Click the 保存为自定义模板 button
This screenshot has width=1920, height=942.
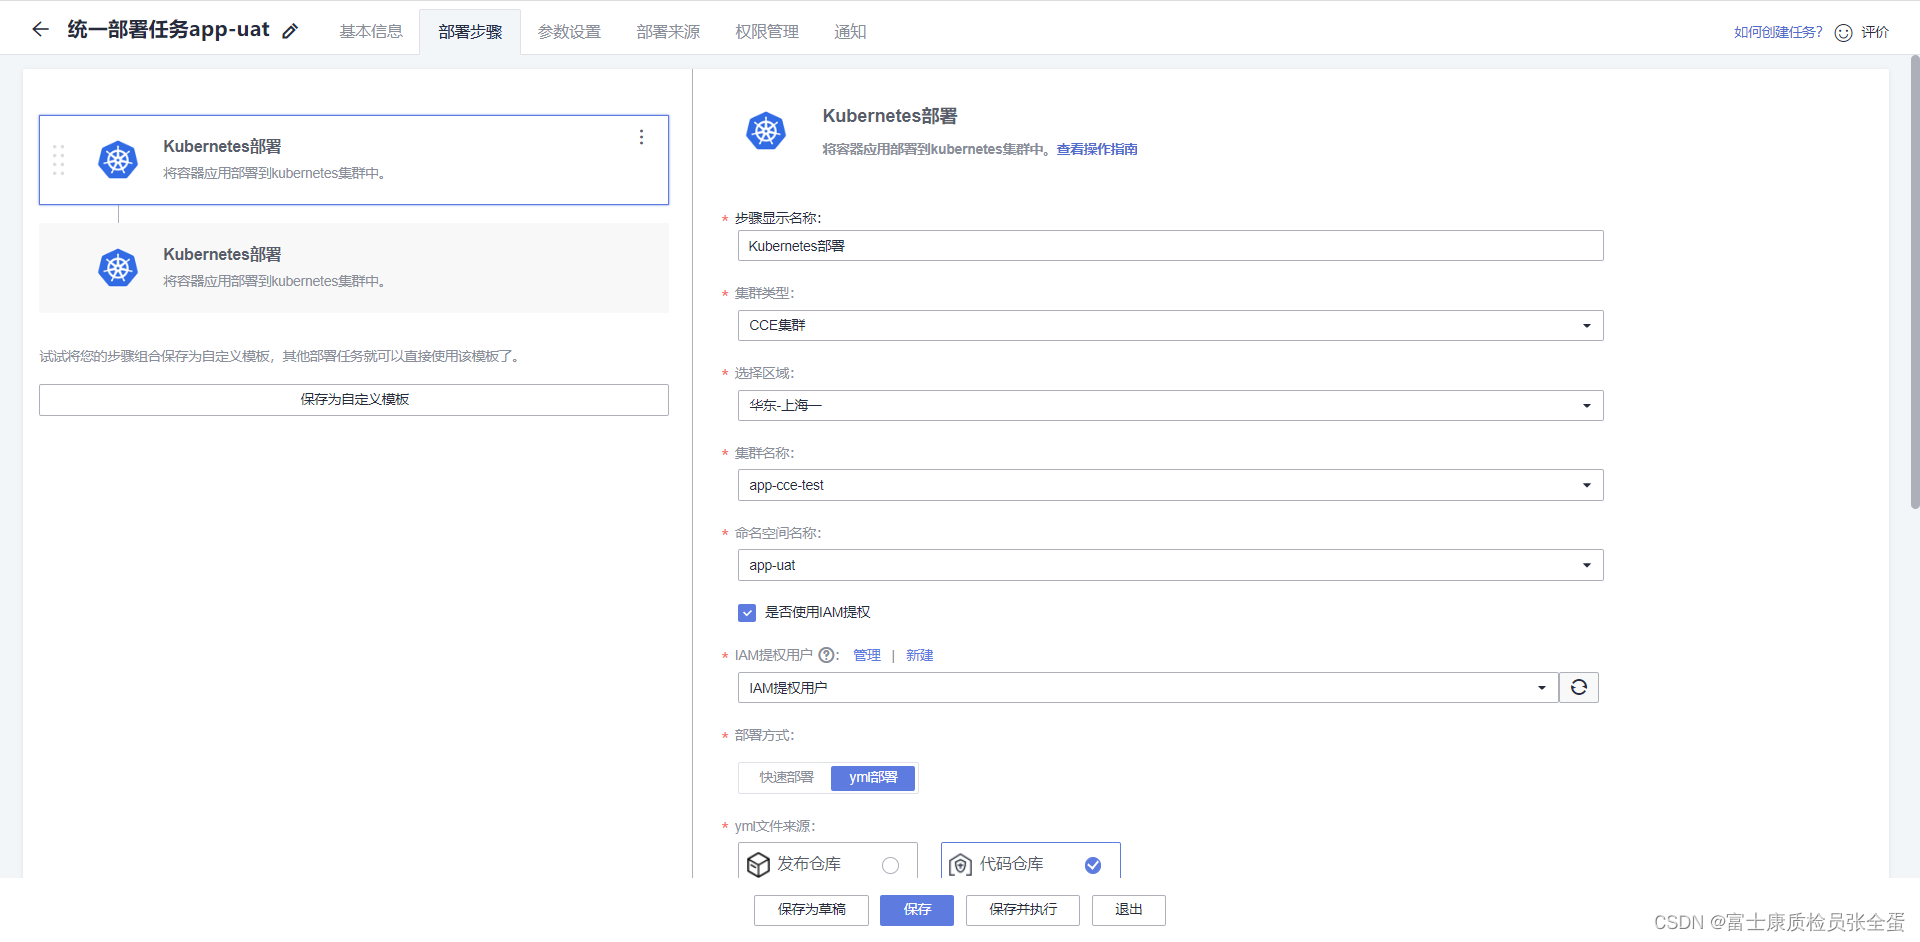[354, 400]
